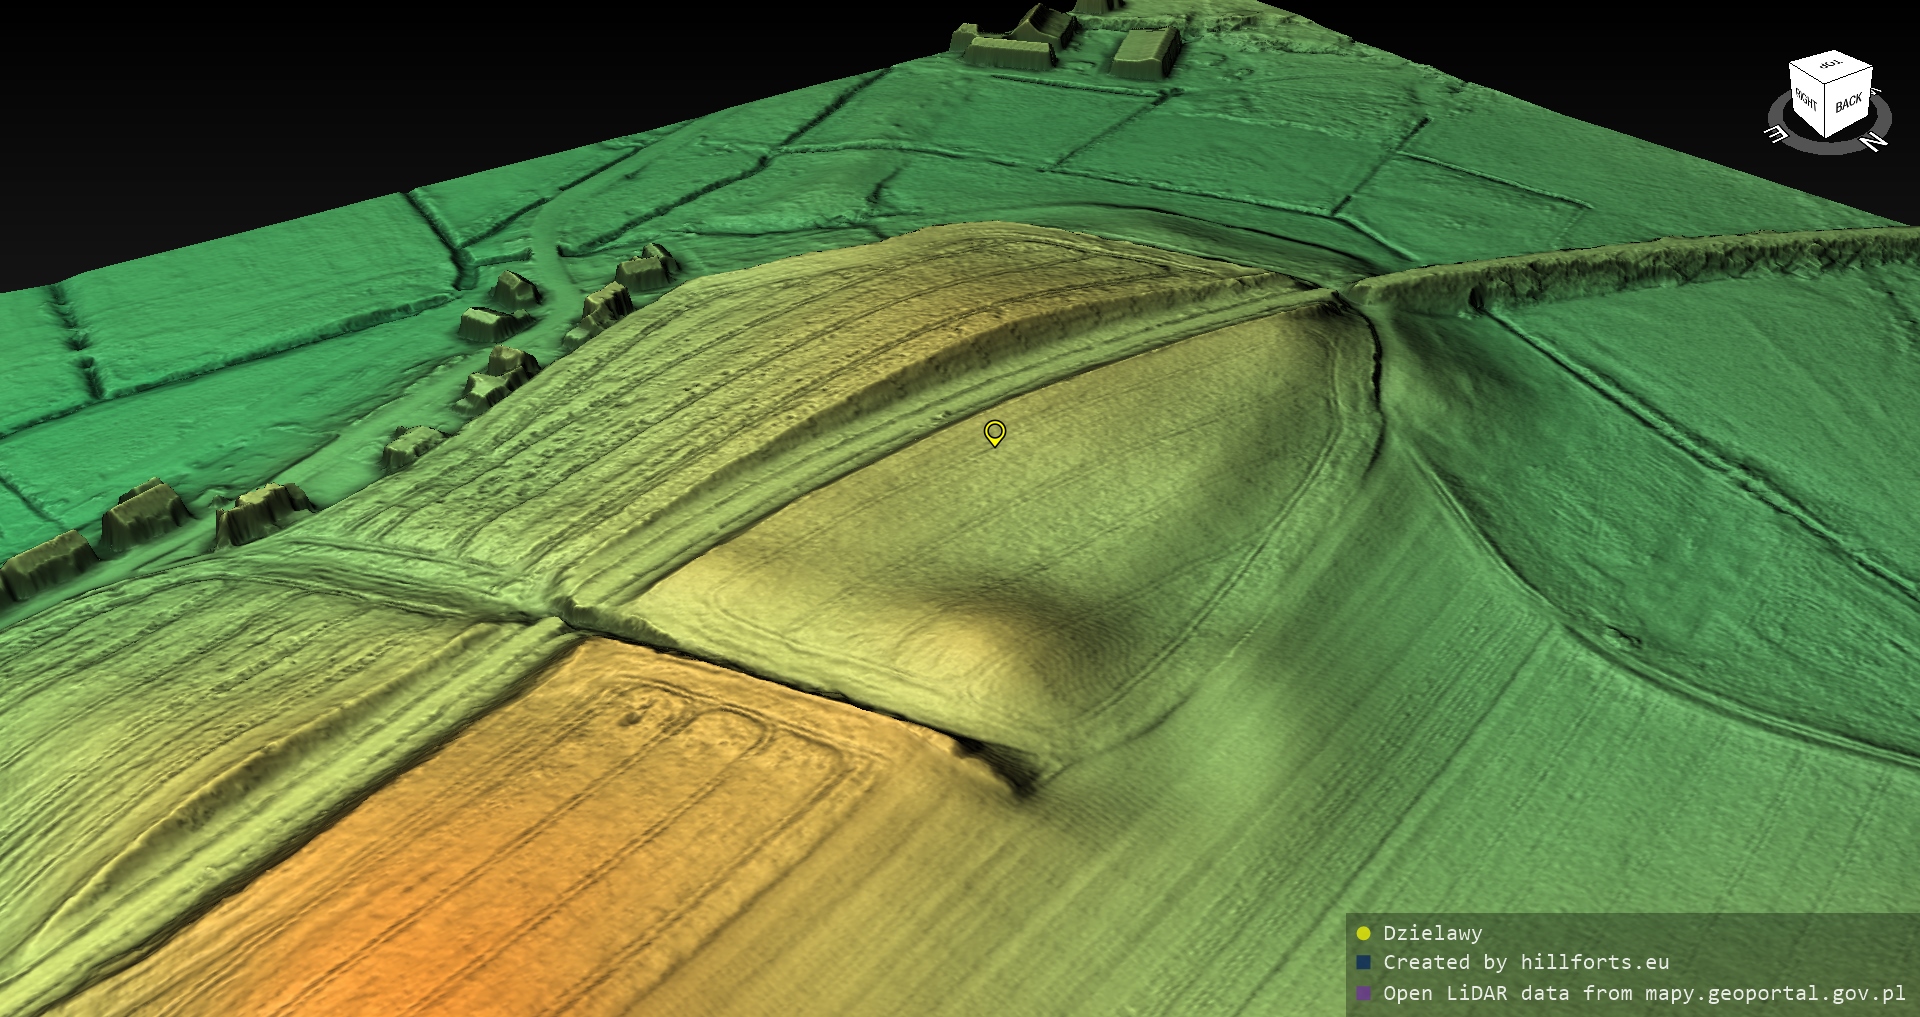Click the purple square in the legend

click(1363, 993)
